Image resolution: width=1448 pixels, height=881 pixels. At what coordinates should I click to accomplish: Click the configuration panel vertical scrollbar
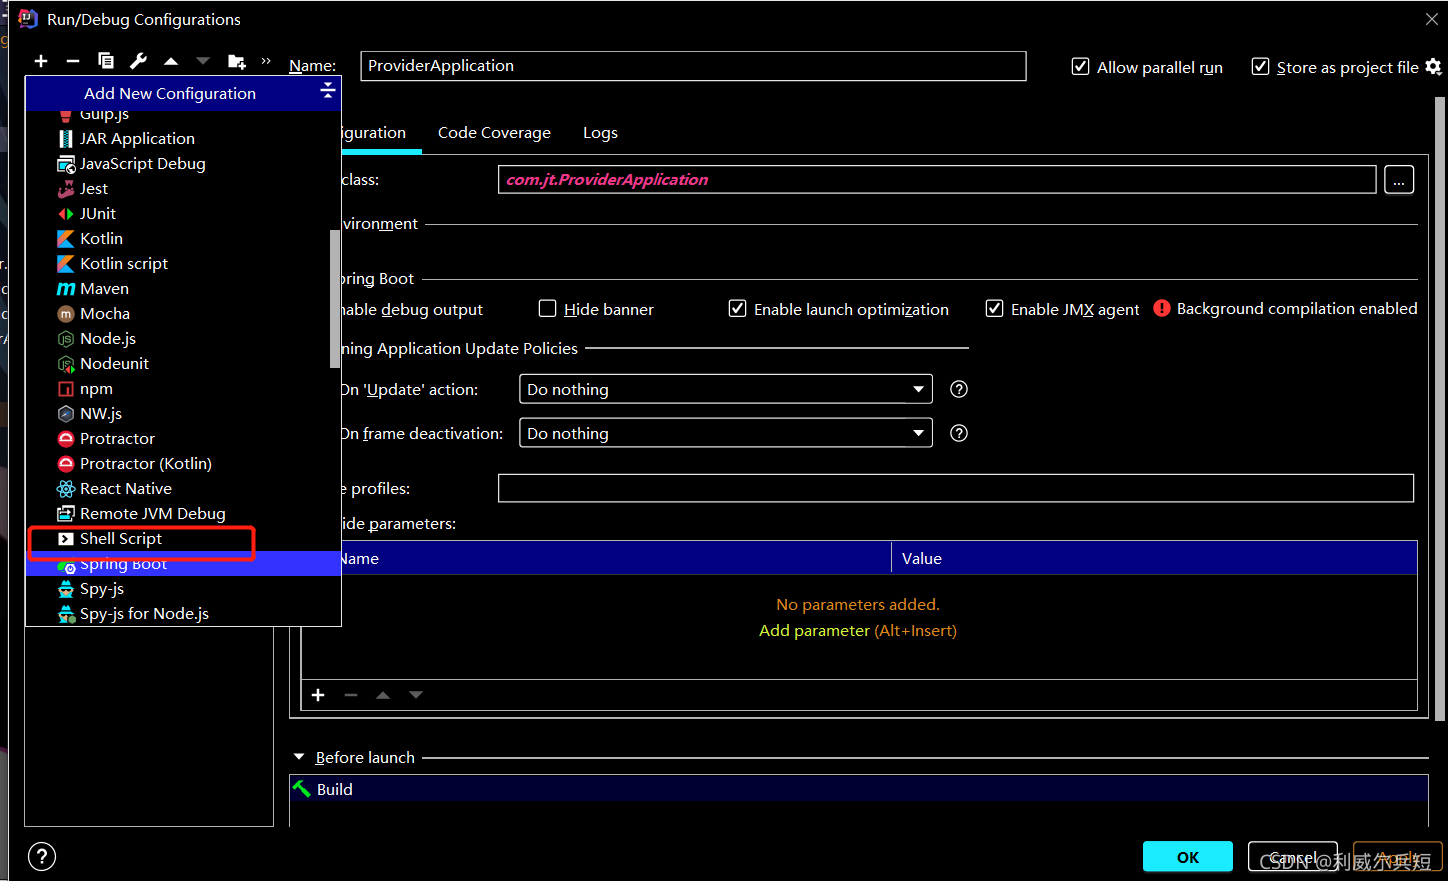1440,408
